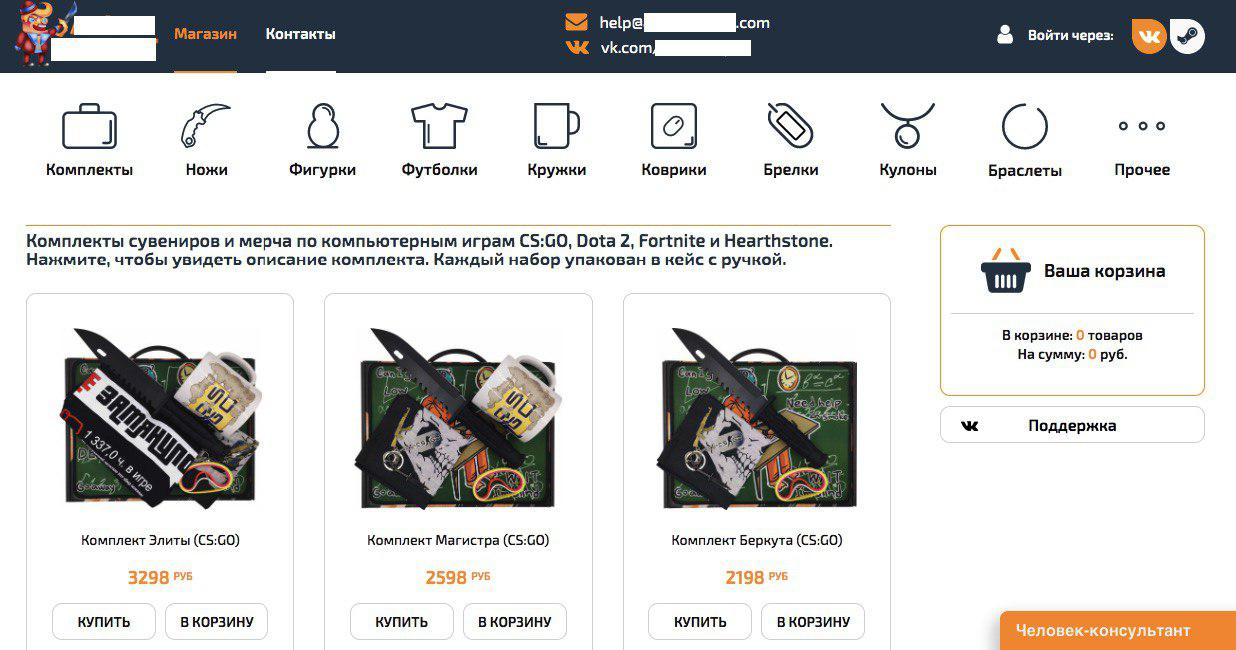Select the Коврики mousepad category

click(x=674, y=141)
